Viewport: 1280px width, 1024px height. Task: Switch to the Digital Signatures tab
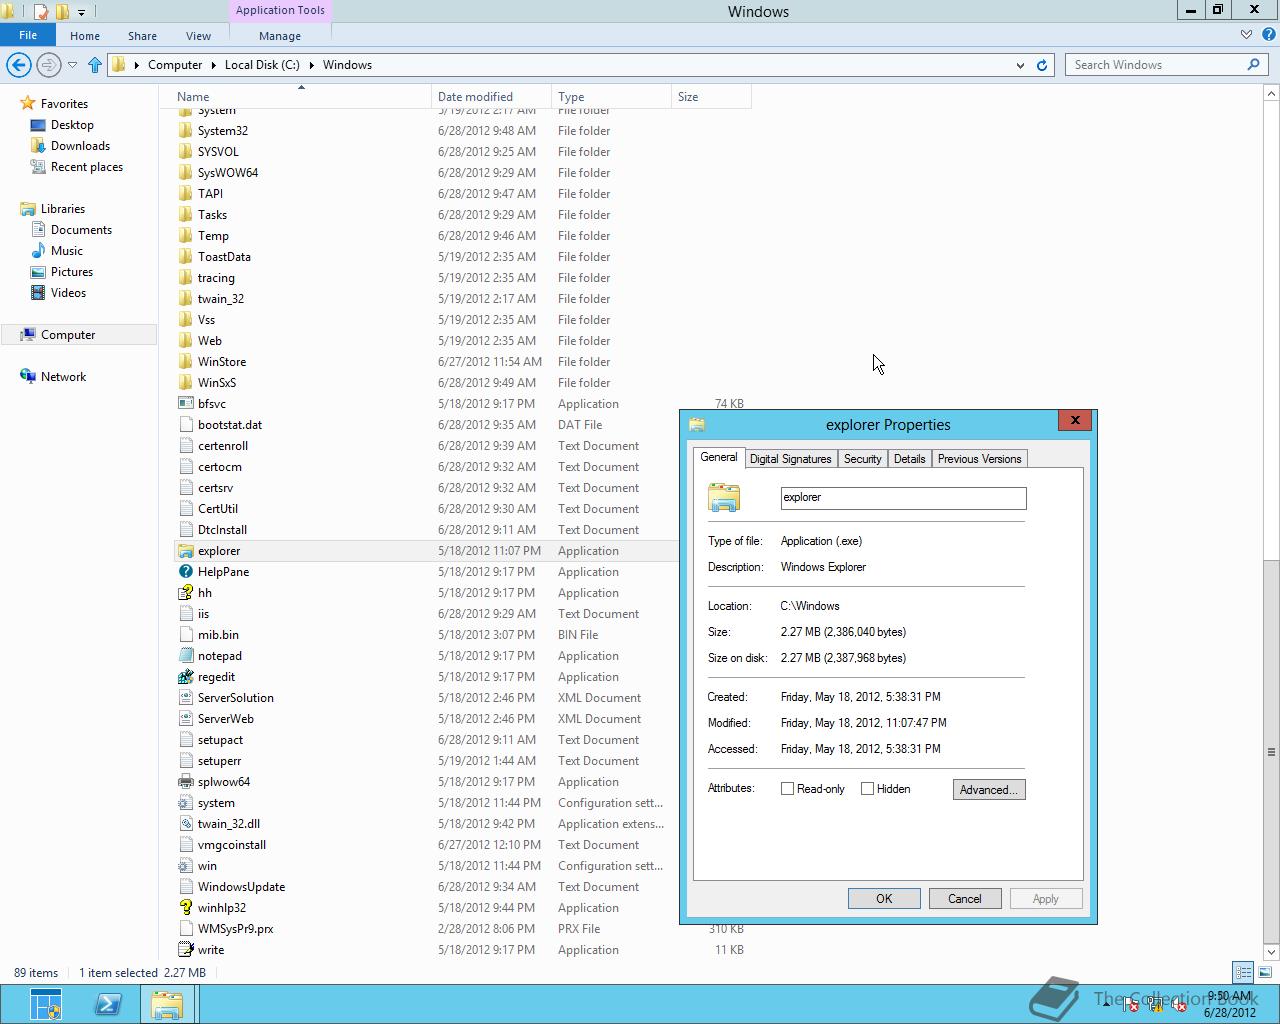pyautogui.click(x=790, y=459)
